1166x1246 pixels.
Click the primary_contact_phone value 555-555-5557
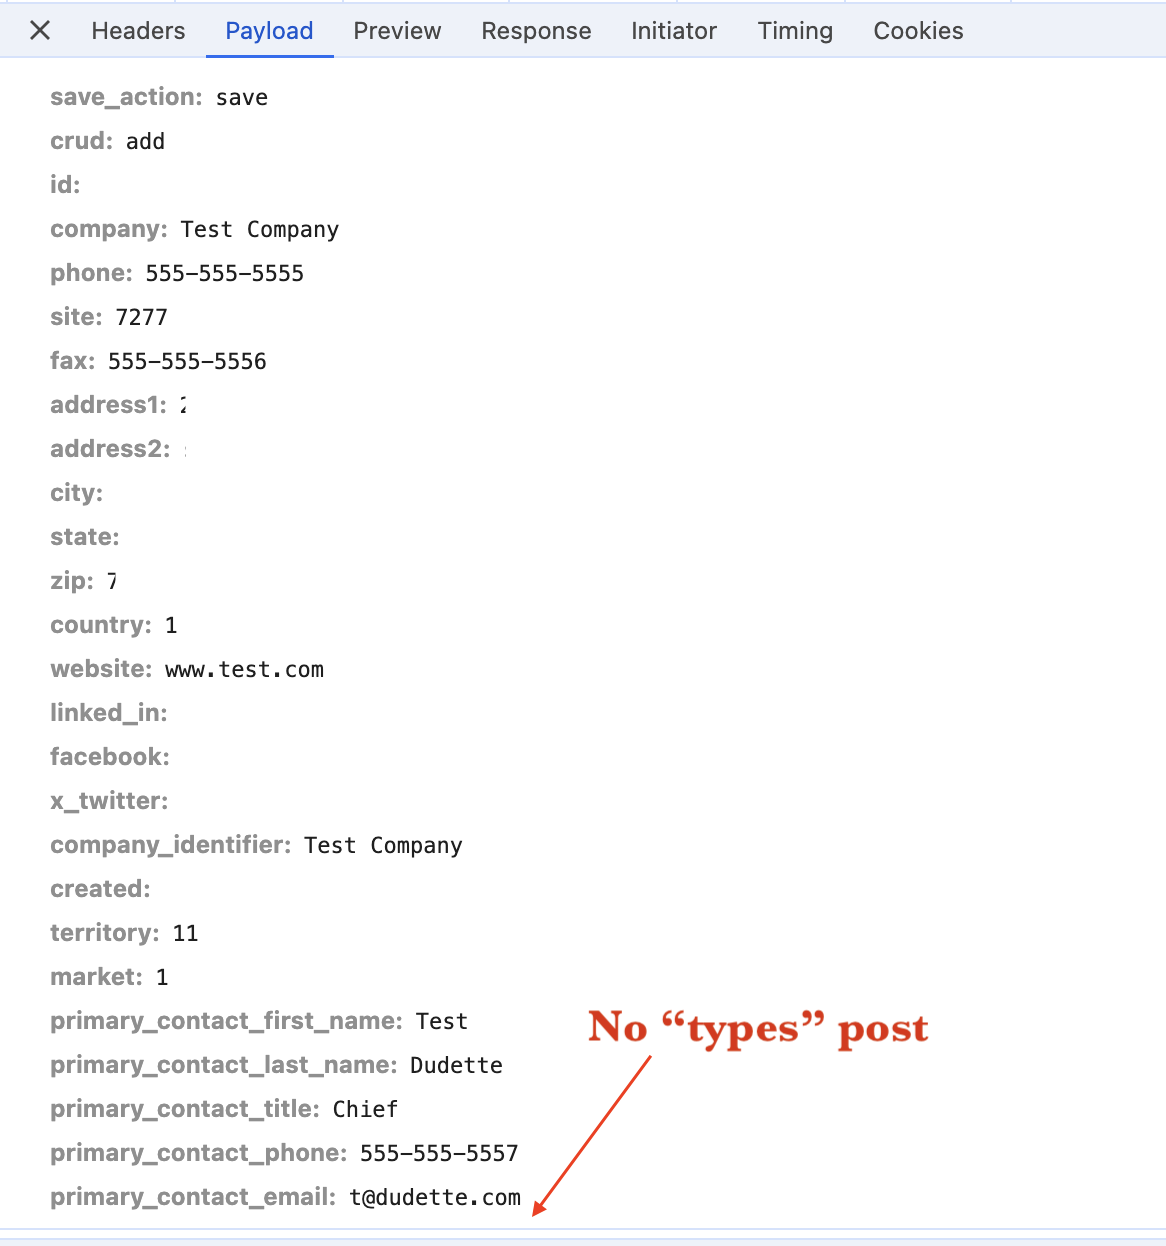point(440,1154)
